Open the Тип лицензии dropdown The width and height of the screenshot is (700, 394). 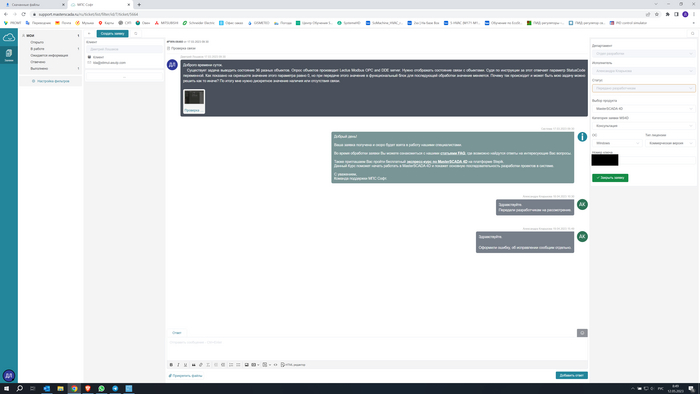[x=670, y=143]
